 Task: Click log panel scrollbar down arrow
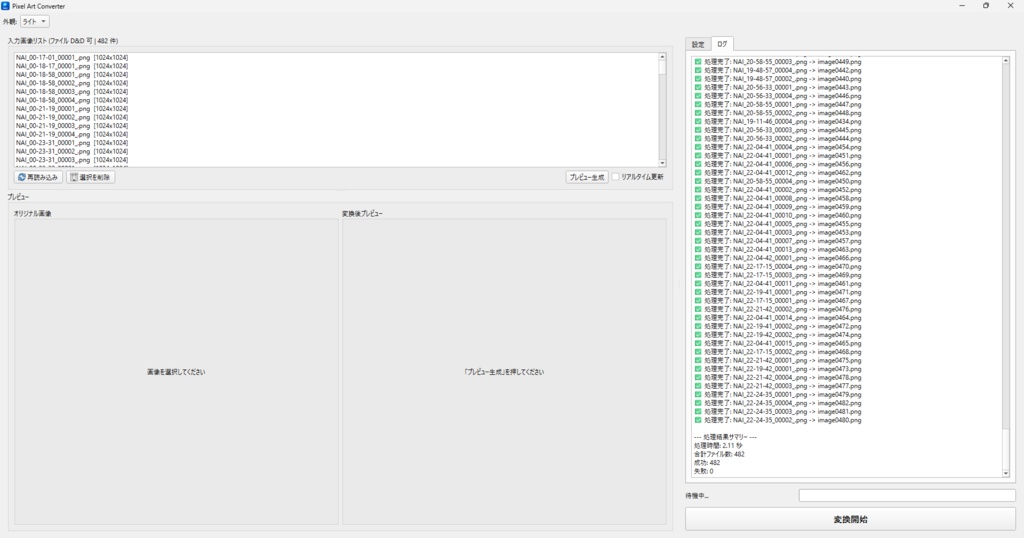(x=1005, y=473)
